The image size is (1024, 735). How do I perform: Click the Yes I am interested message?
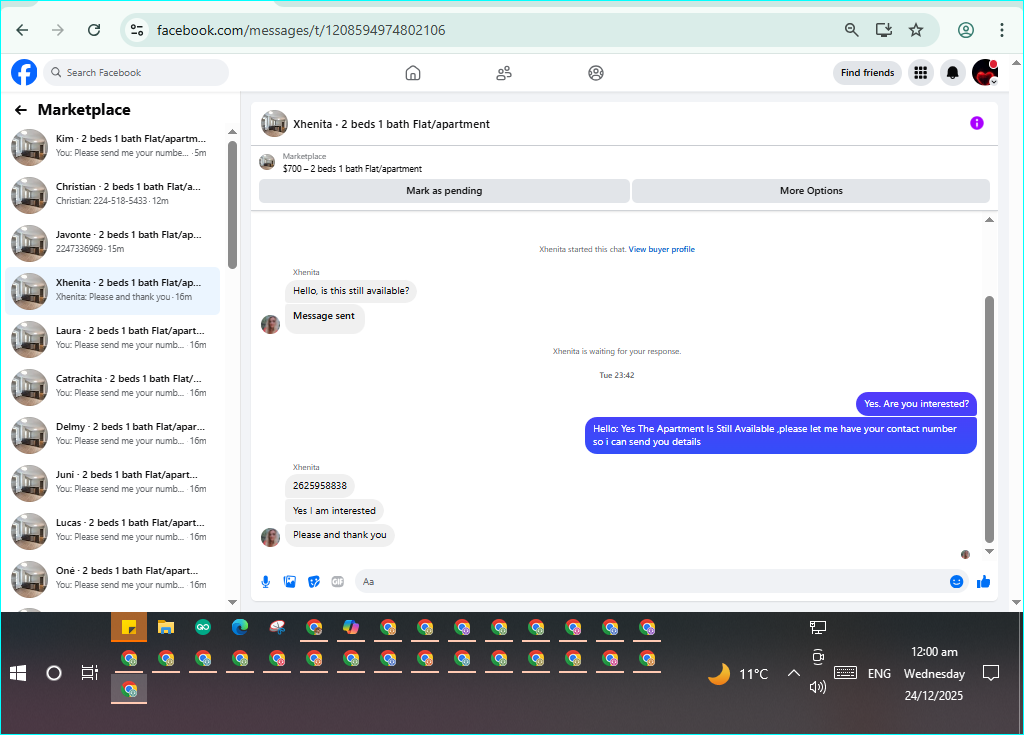point(334,510)
